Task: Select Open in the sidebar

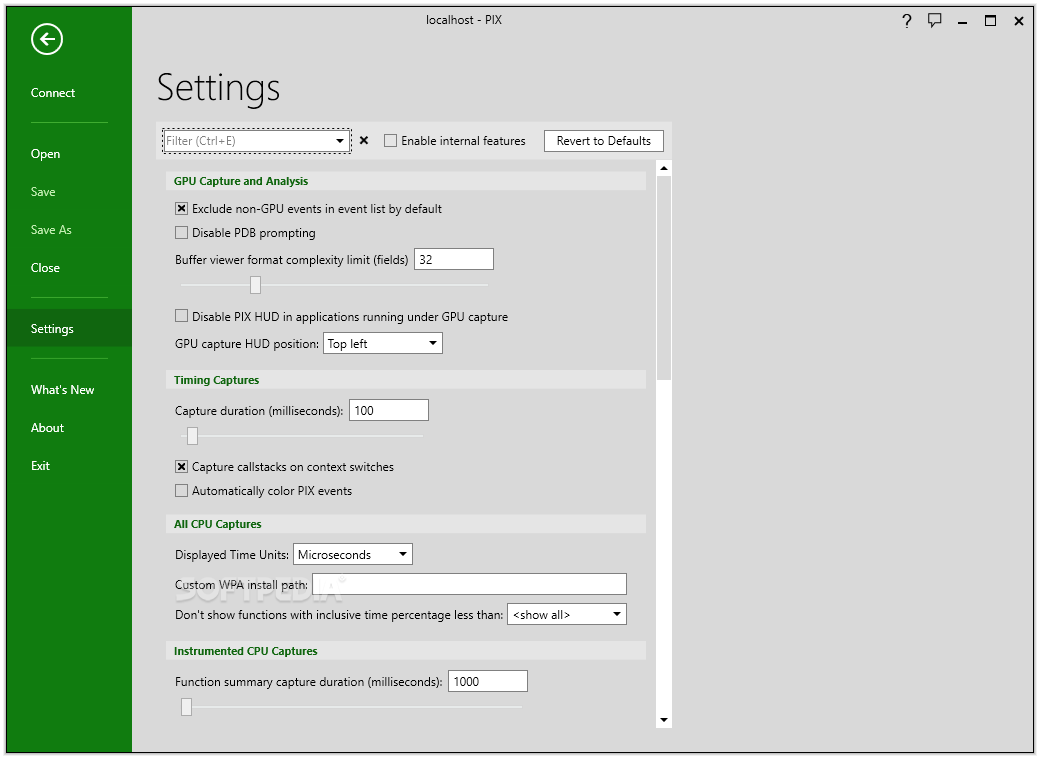Action: pos(45,154)
